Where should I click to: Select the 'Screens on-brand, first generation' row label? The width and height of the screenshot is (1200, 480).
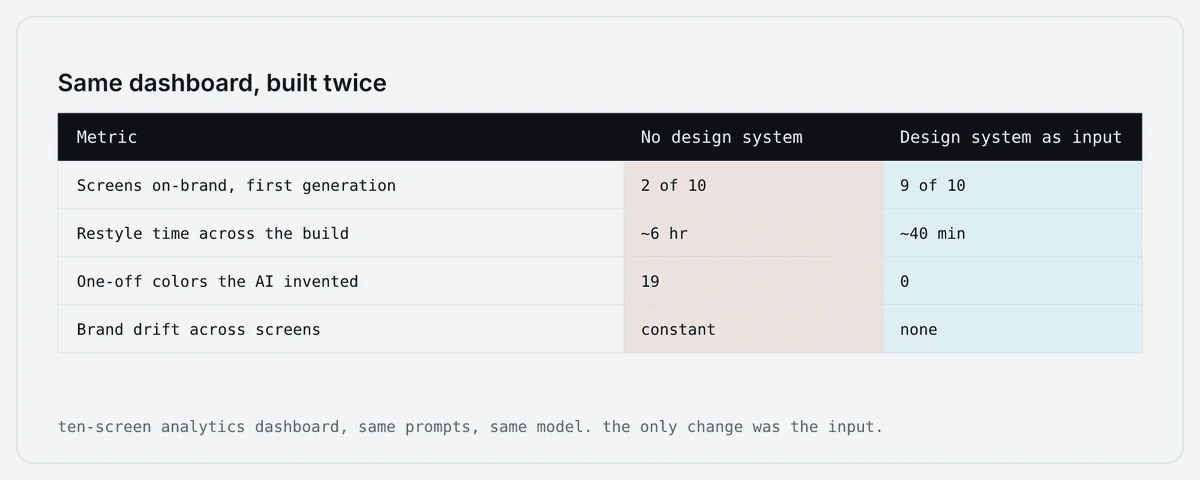[236, 185]
